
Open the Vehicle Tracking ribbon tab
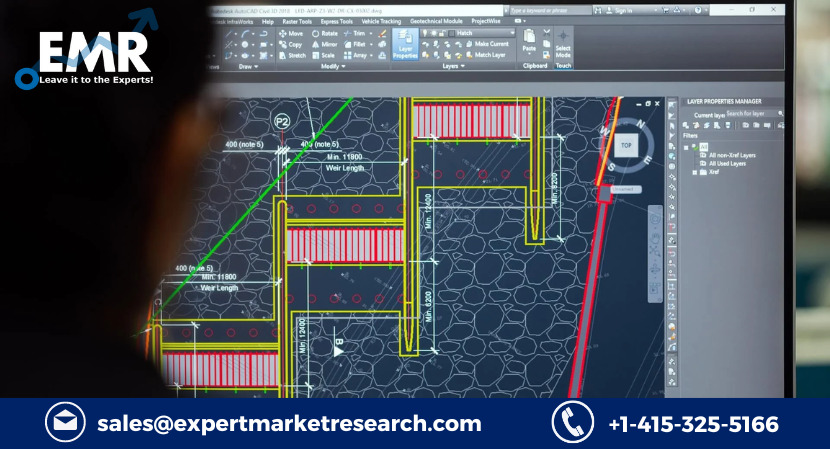[x=381, y=21]
